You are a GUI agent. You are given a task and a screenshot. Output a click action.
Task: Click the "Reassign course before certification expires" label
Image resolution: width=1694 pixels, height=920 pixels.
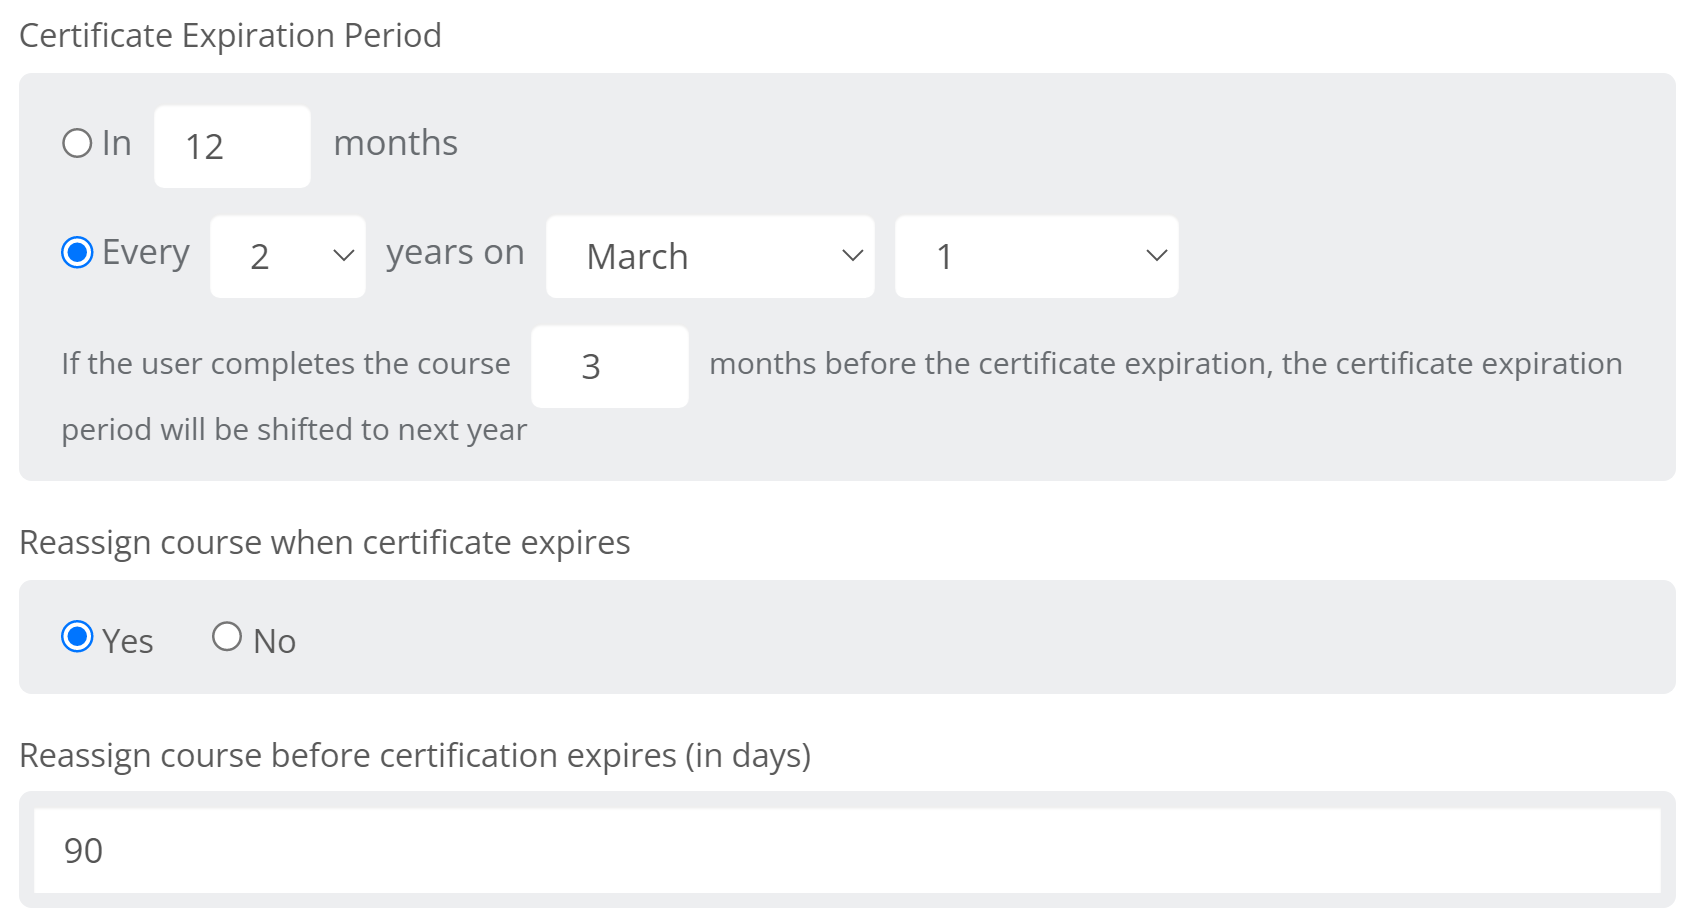417,756
